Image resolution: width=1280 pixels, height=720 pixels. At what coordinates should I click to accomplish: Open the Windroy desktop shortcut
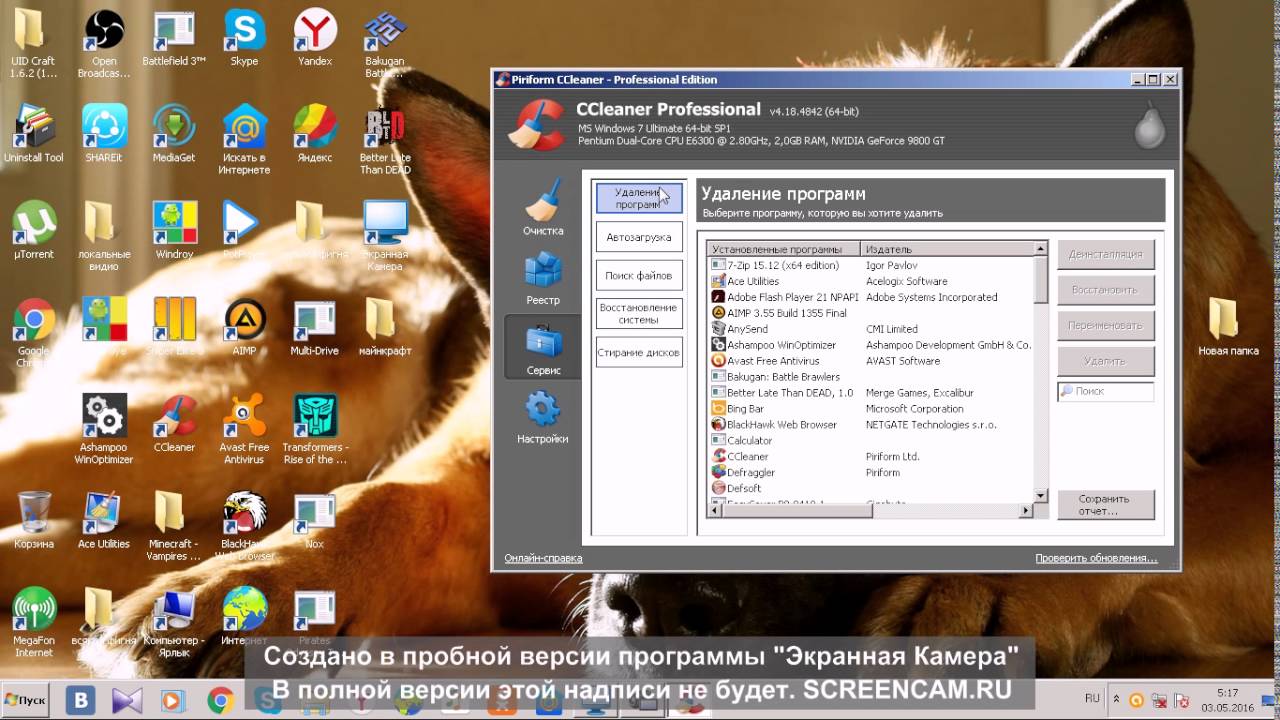tap(174, 230)
